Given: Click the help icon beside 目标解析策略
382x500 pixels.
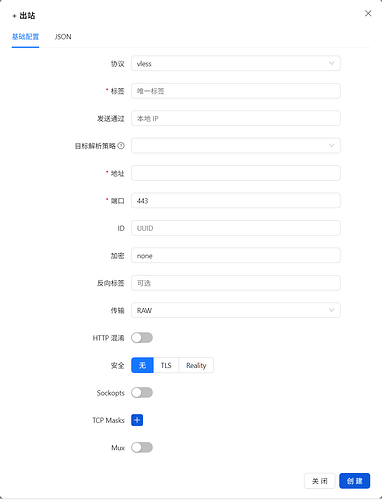Looking at the screenshot, I should (x=121, y=146).
